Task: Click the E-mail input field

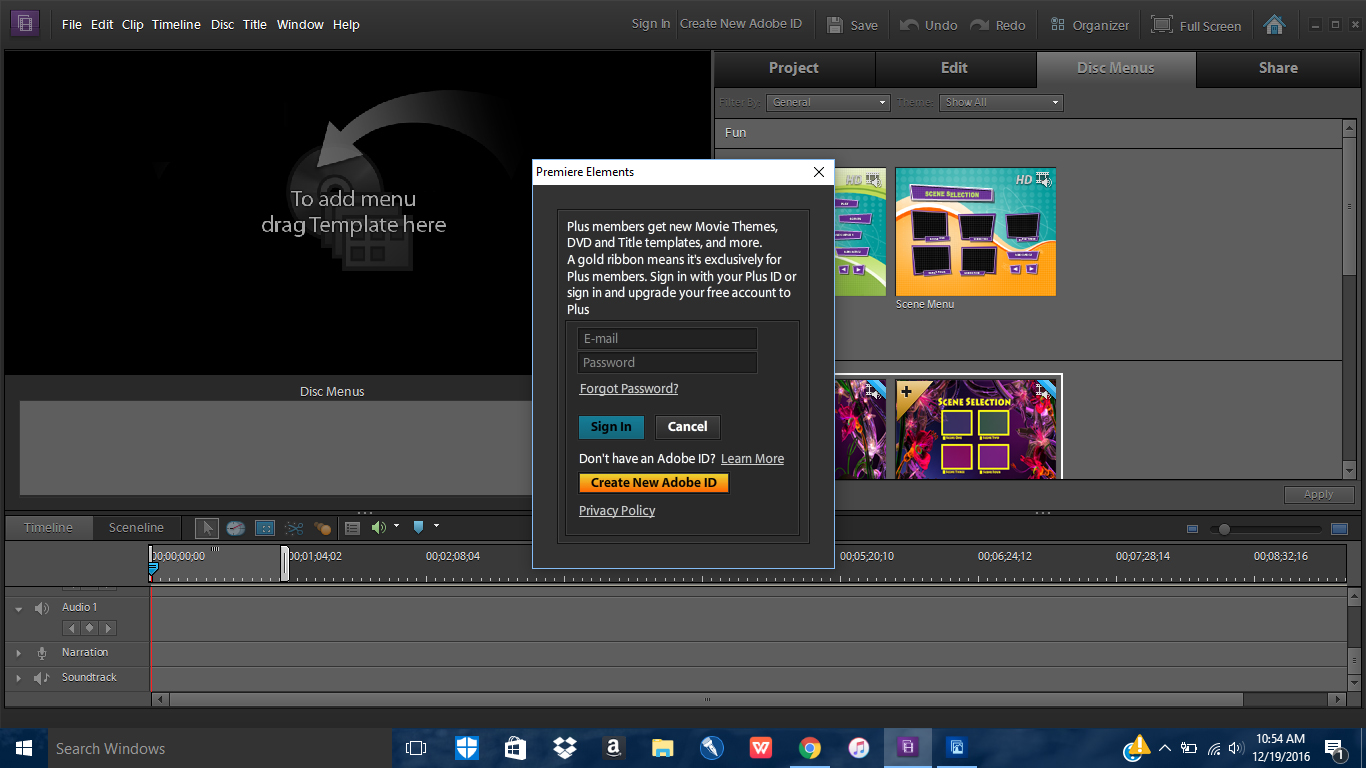Action: (667, 339)
